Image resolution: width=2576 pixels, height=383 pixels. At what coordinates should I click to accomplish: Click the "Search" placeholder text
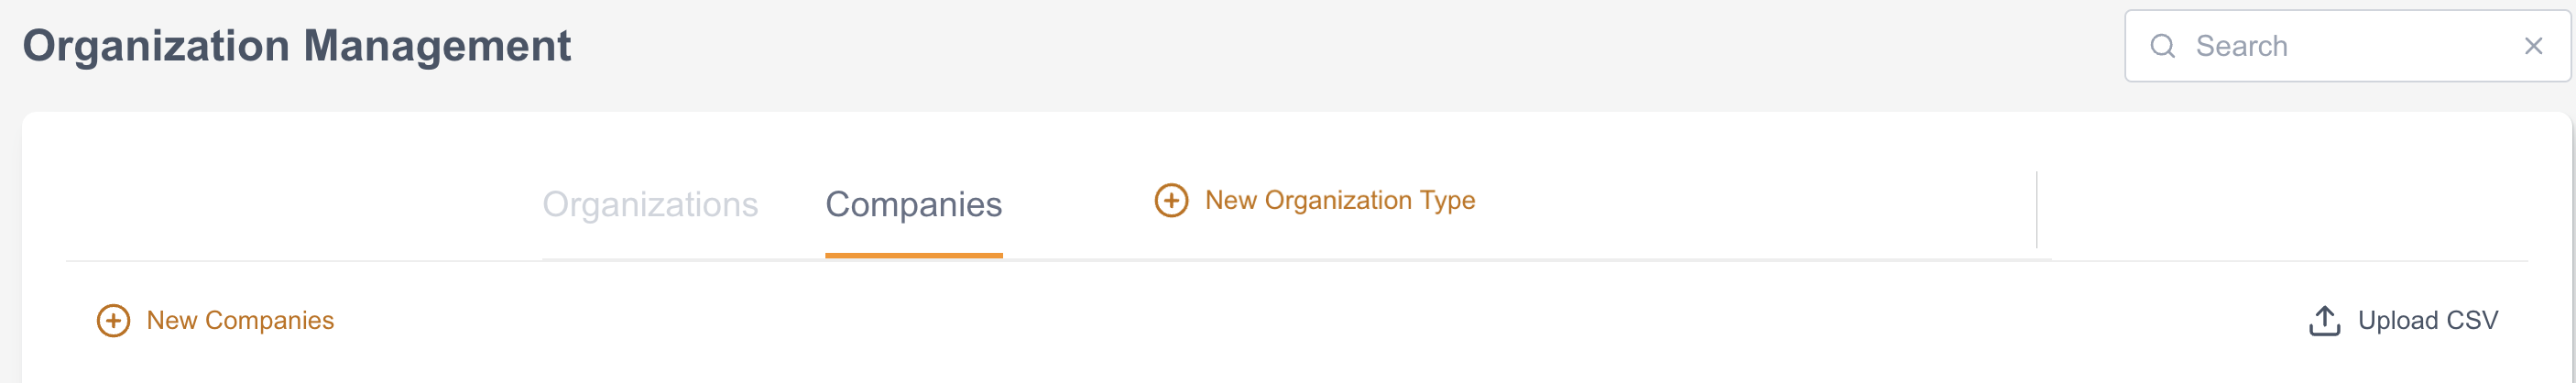click(2241, 46)
